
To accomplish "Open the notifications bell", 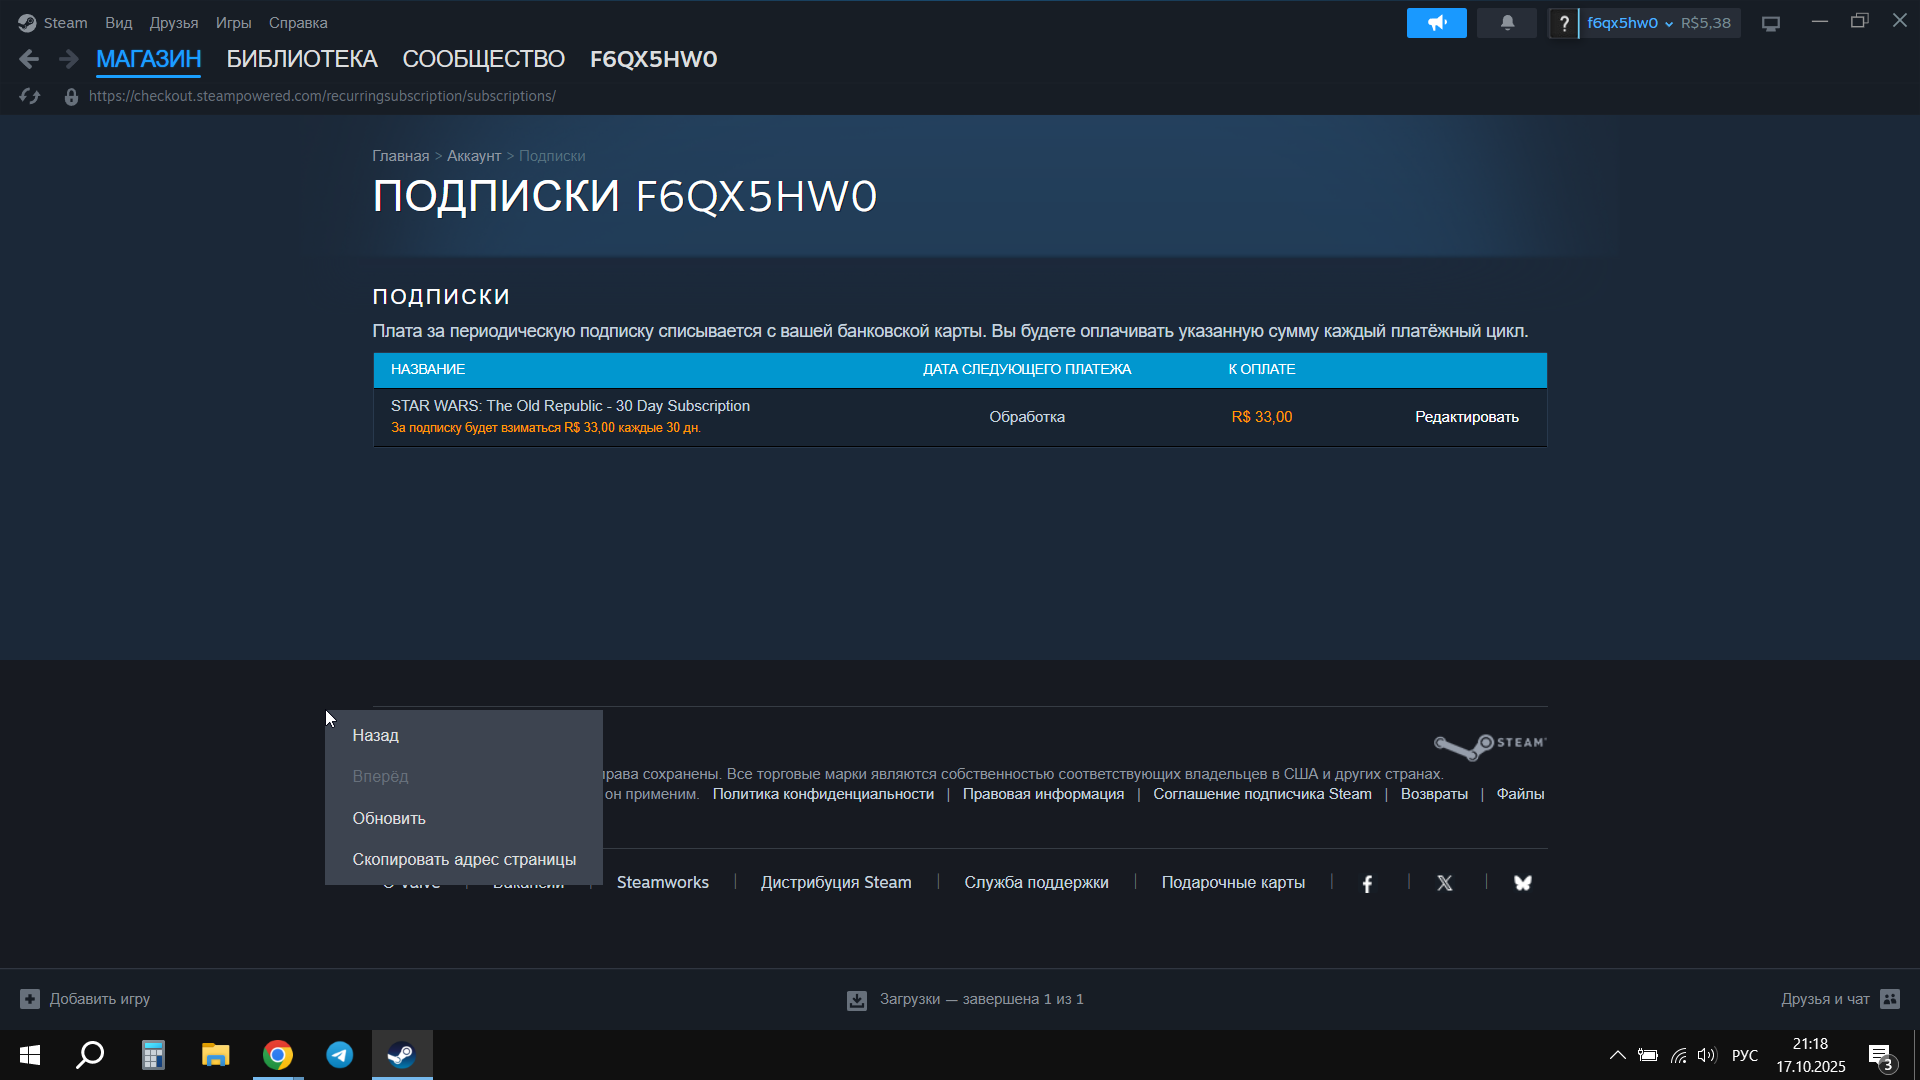I will [x=1507, y=23].
